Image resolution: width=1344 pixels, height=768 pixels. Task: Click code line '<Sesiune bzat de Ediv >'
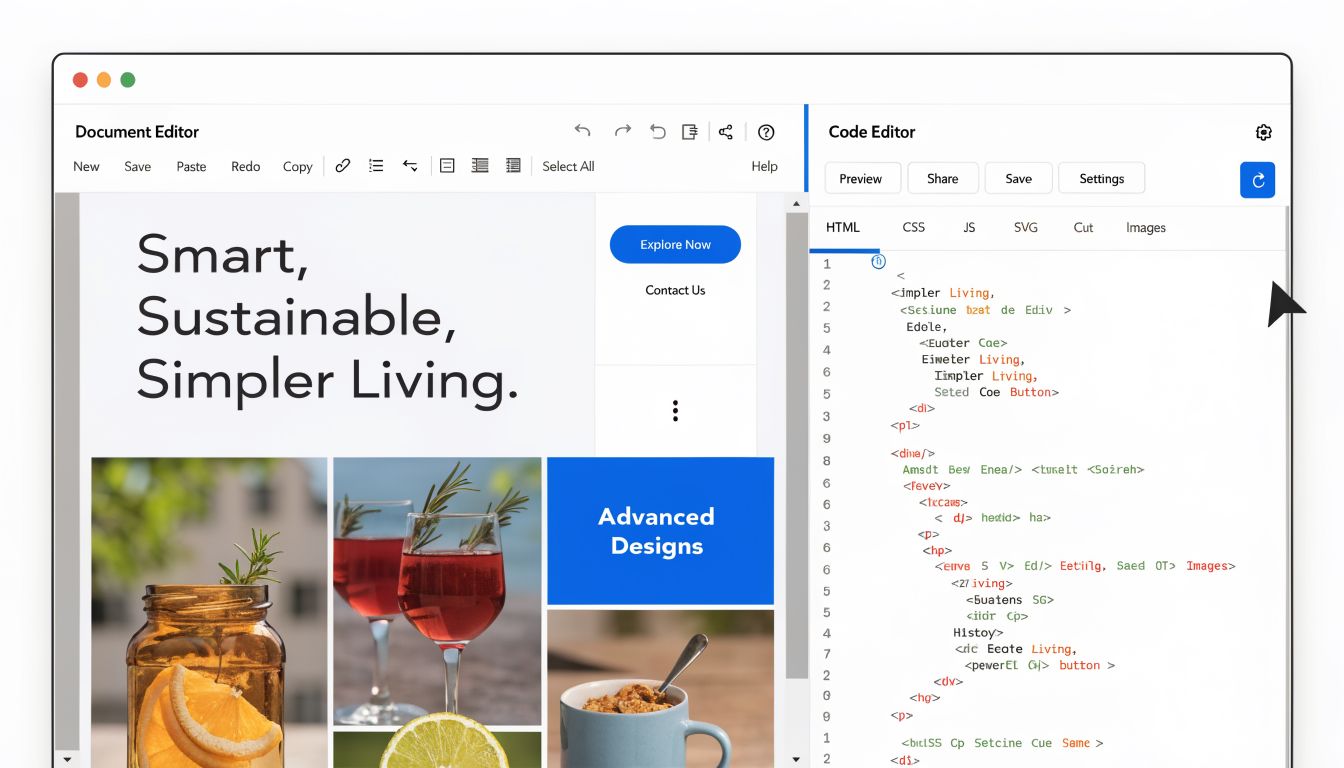click(985, 310)
